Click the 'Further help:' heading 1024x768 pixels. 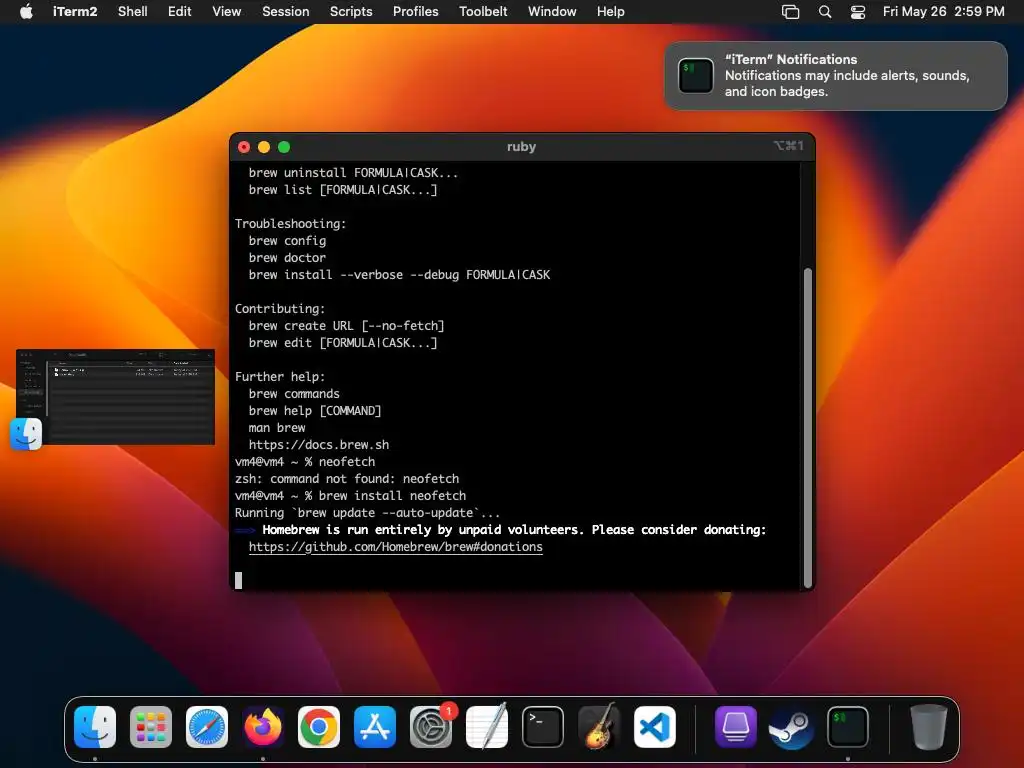click(280, 377)
